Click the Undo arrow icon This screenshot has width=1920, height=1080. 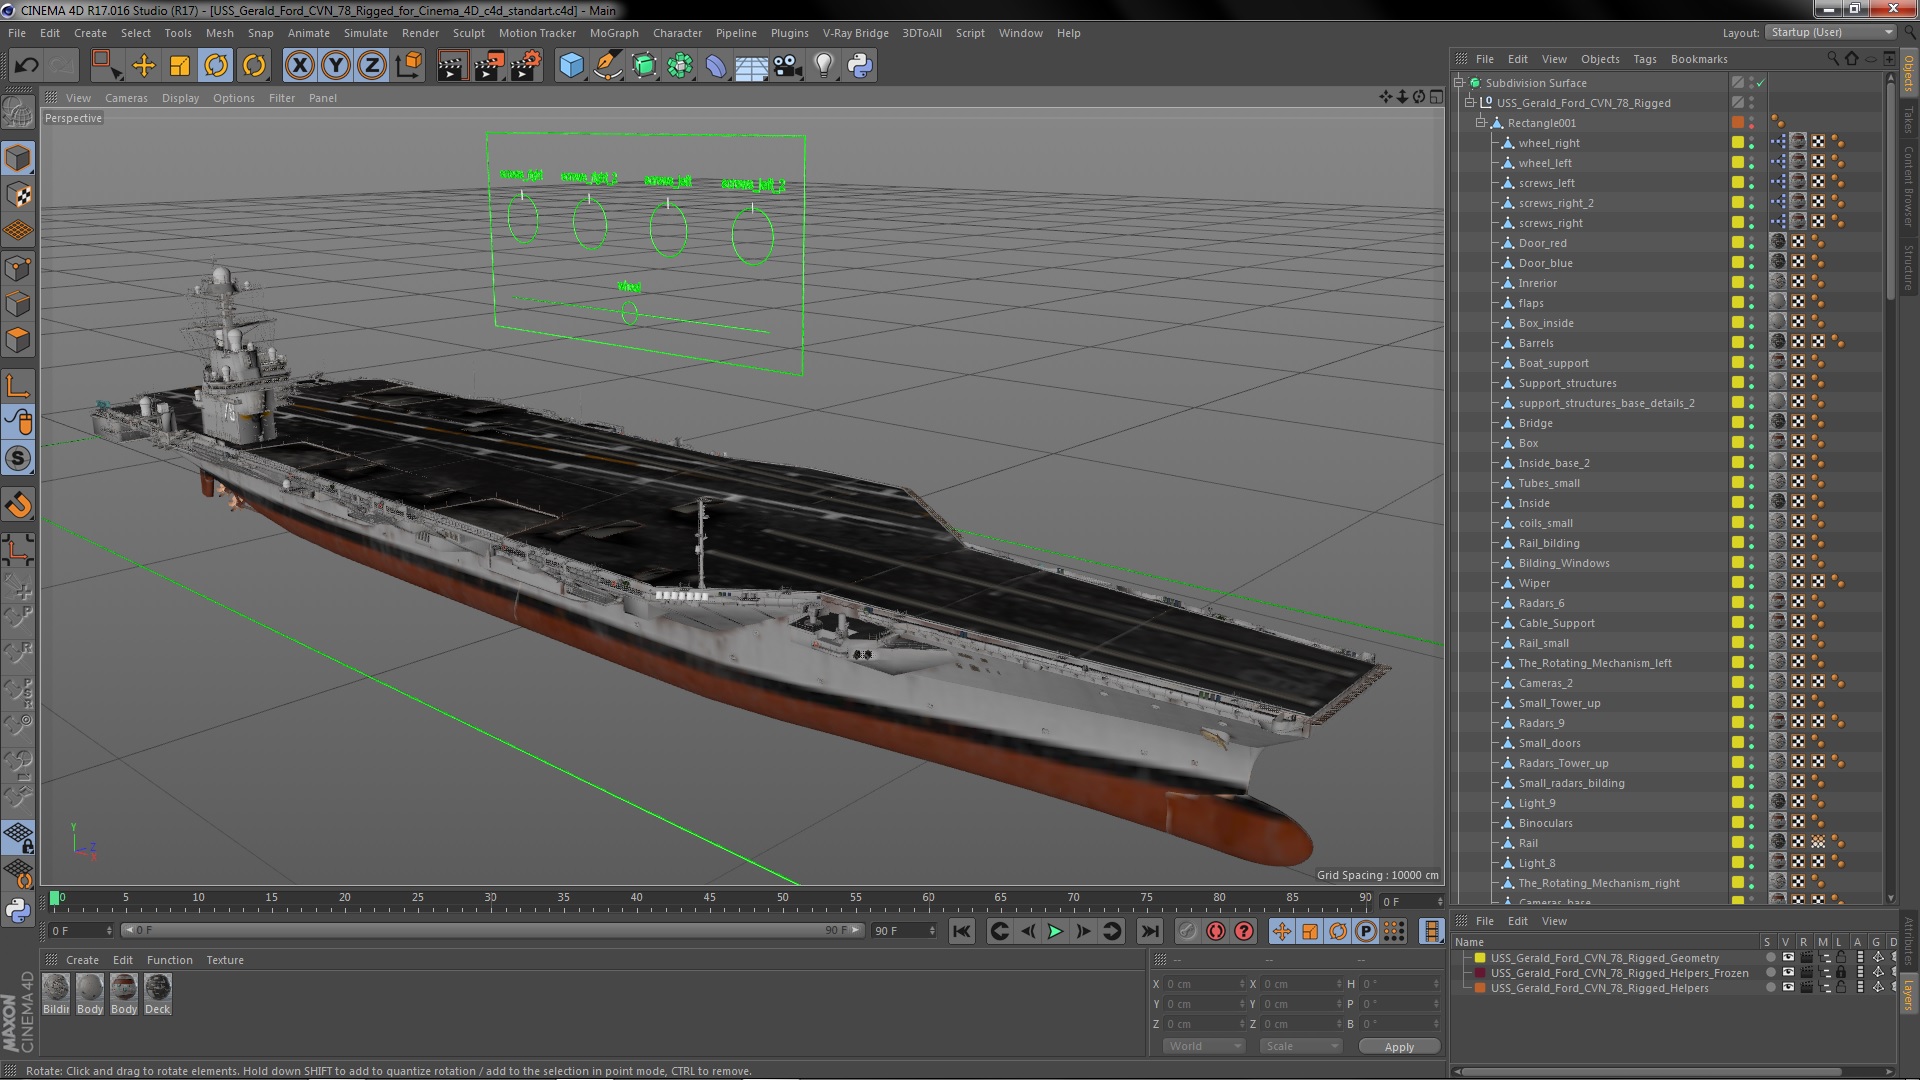coord(26,66)
